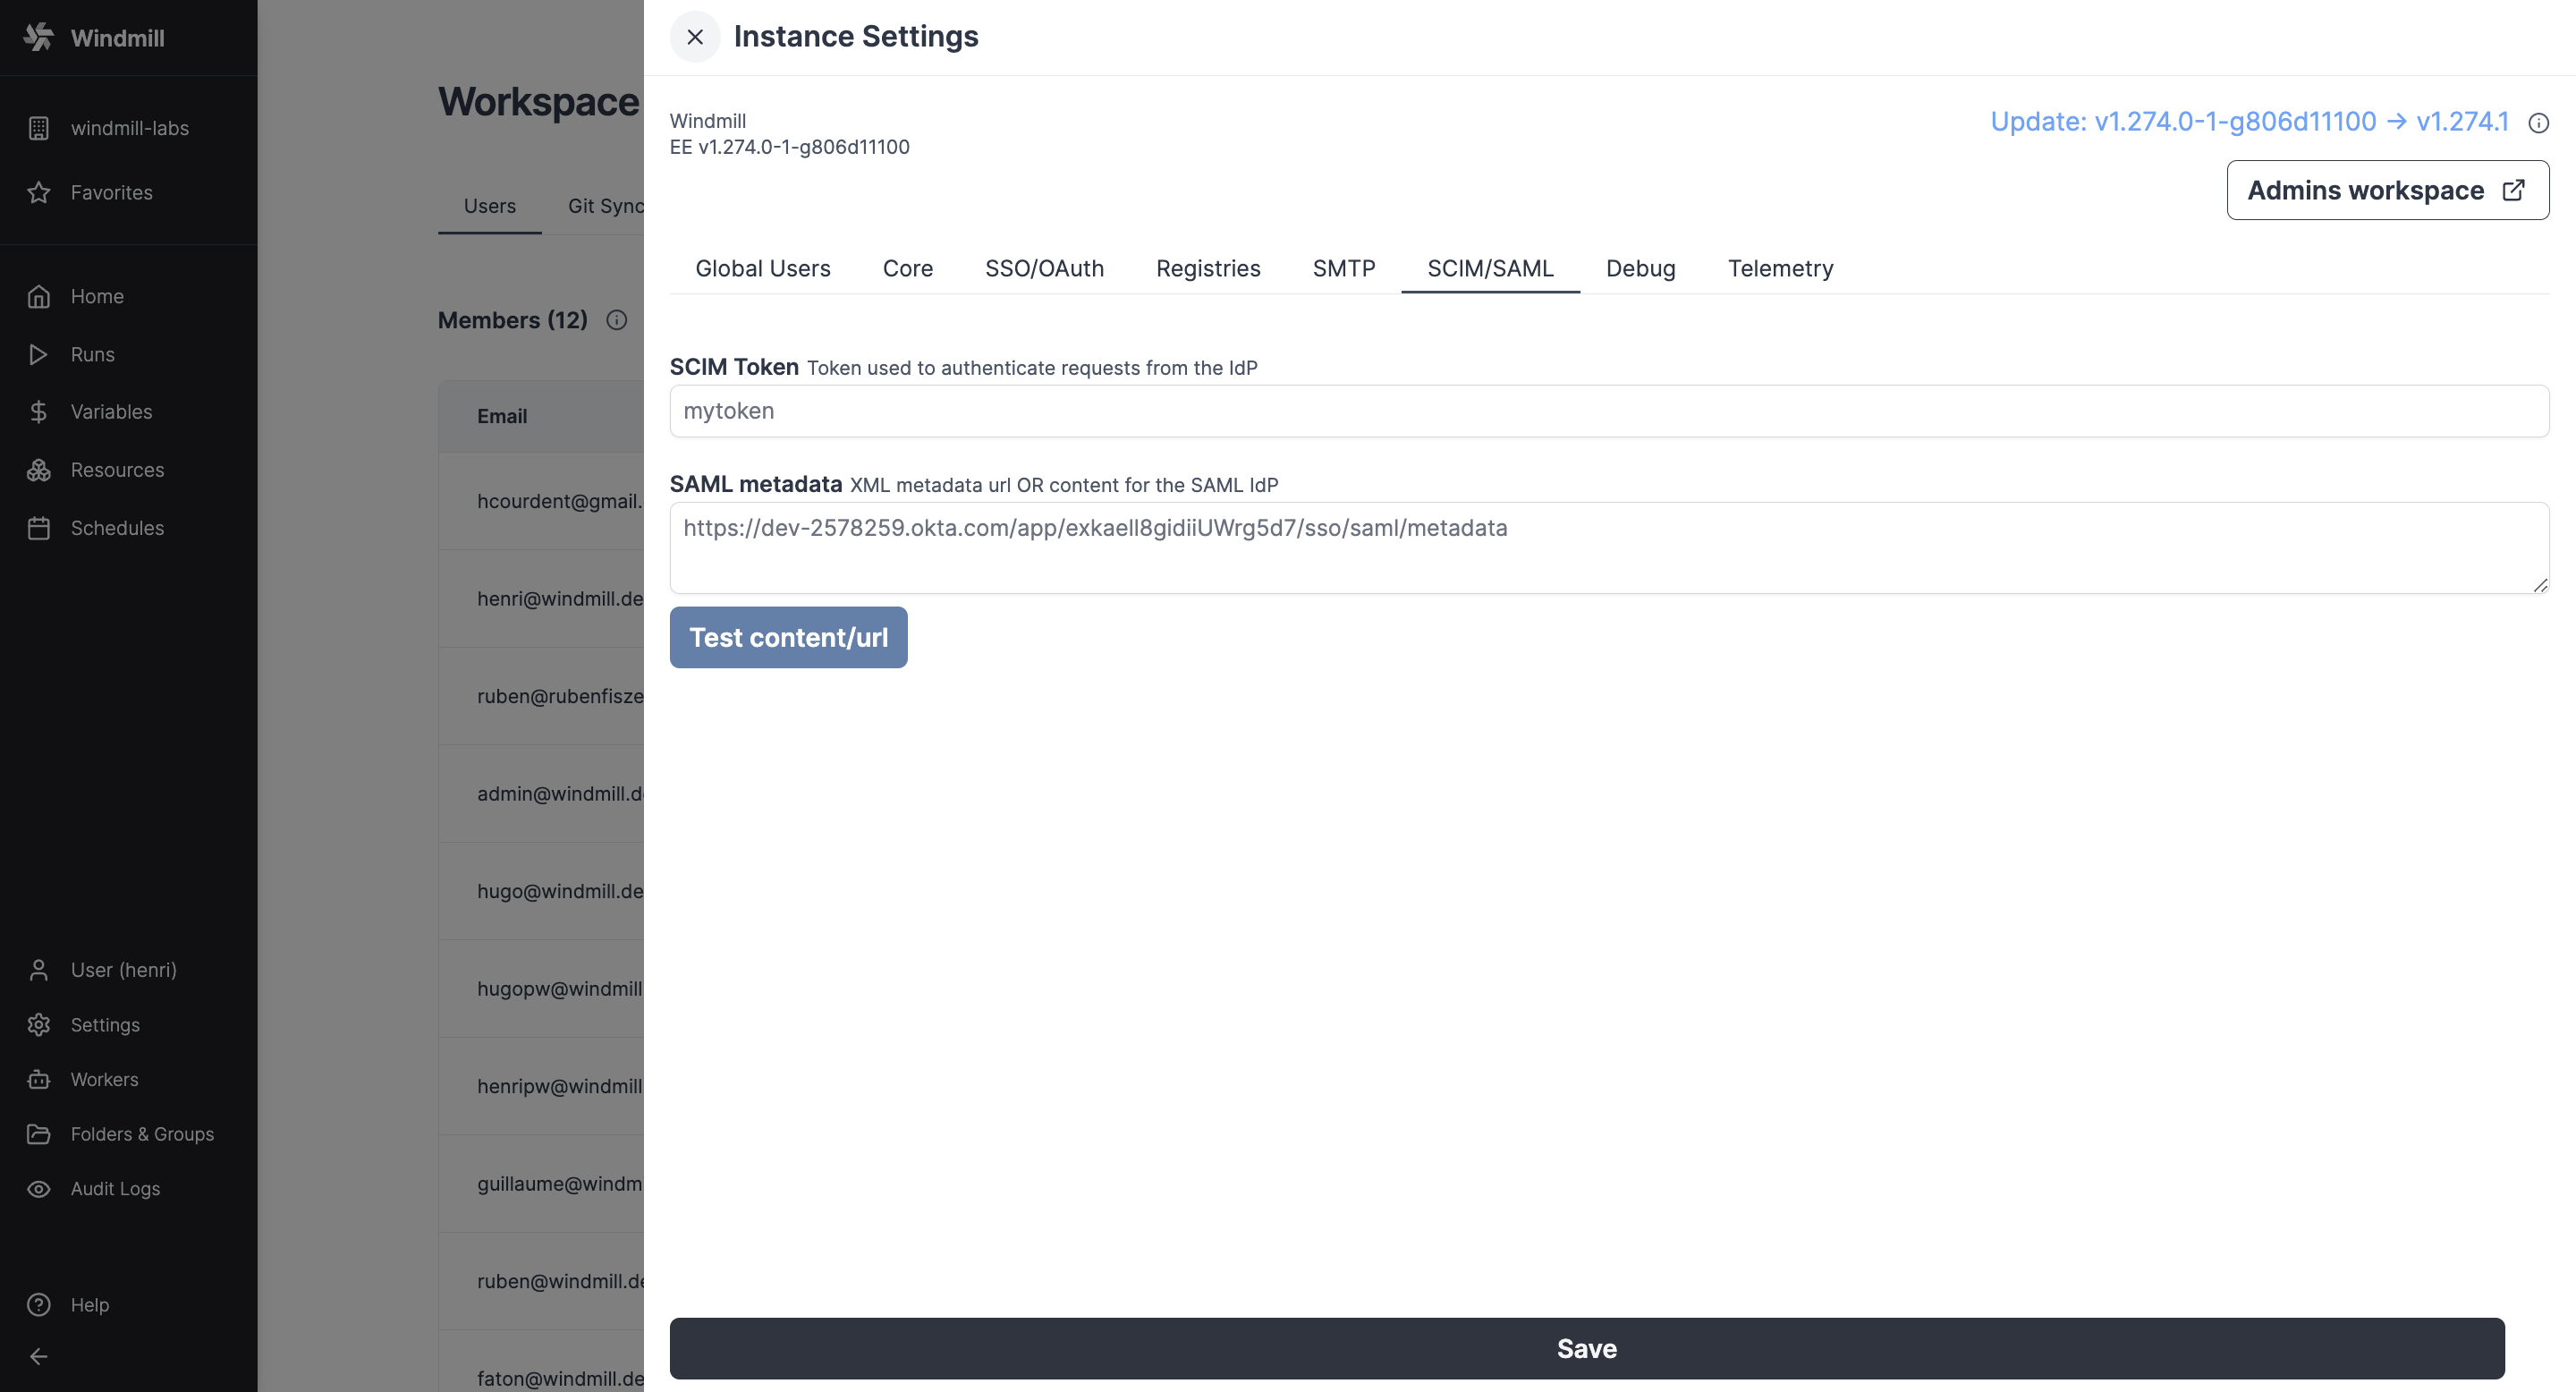Click the Test content/url button
Viewport: 2576px width, 1392px height.
788,637
